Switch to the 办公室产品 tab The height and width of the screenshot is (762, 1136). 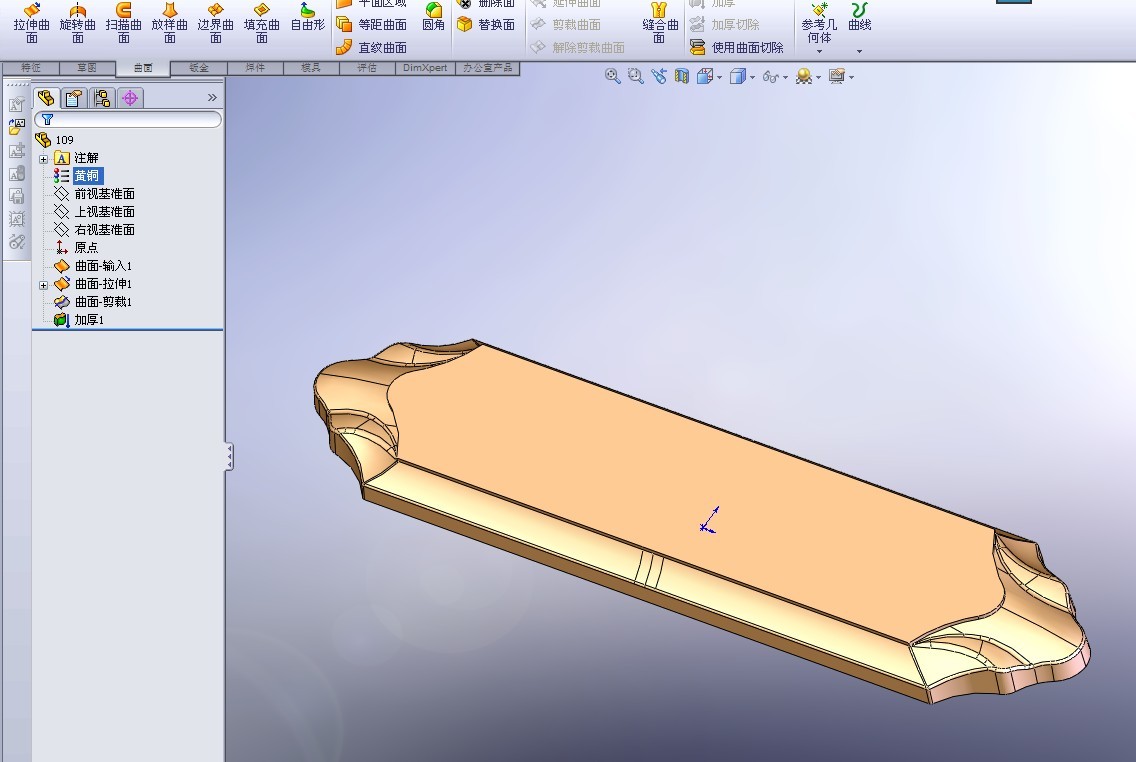pyautogui.click(x=488, y=68)
